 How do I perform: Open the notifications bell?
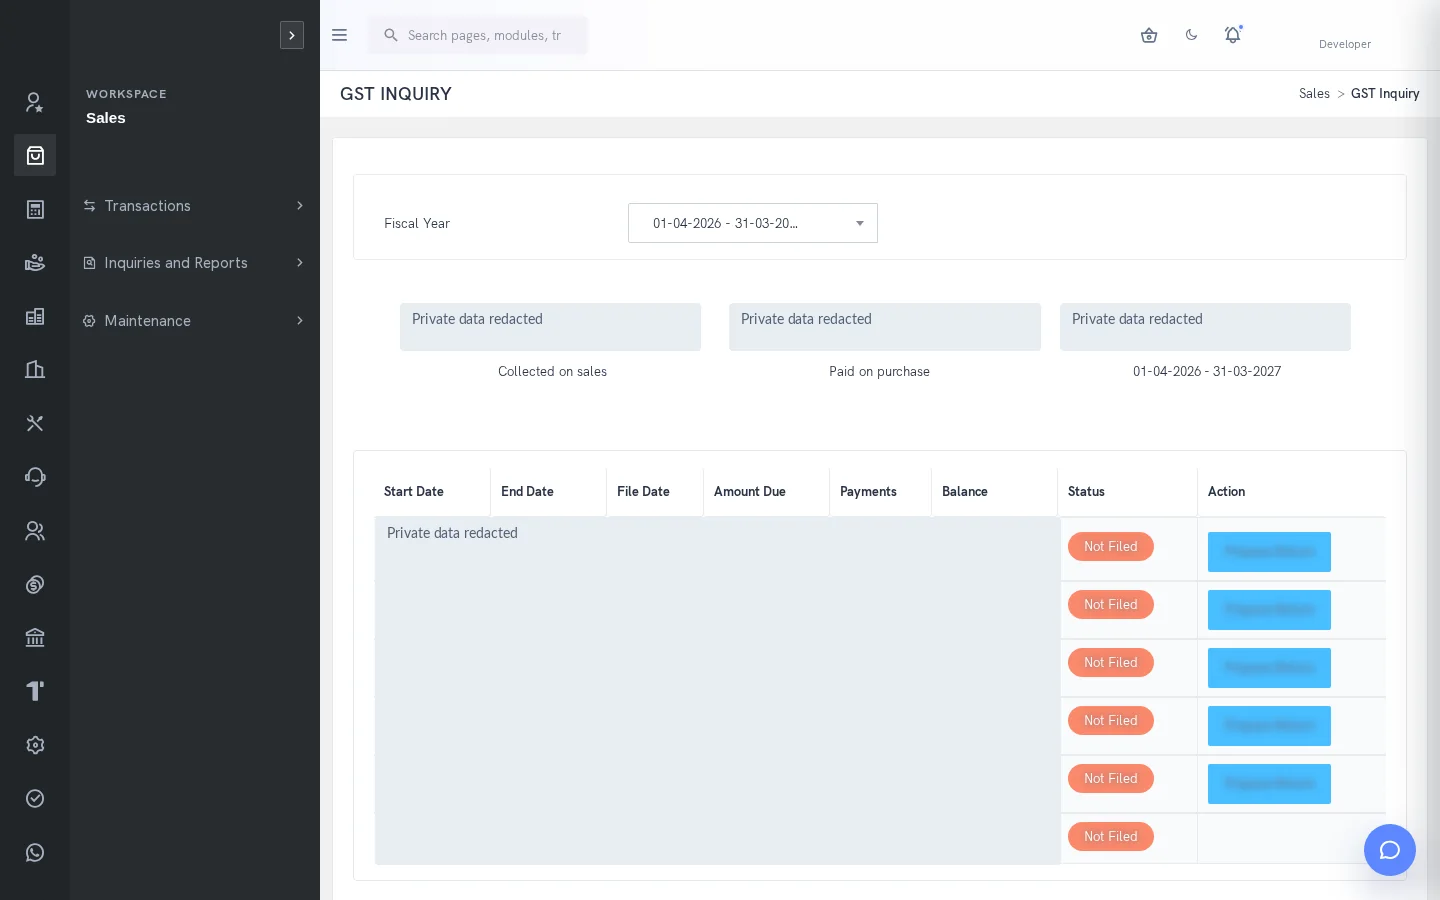[1233, 35]
